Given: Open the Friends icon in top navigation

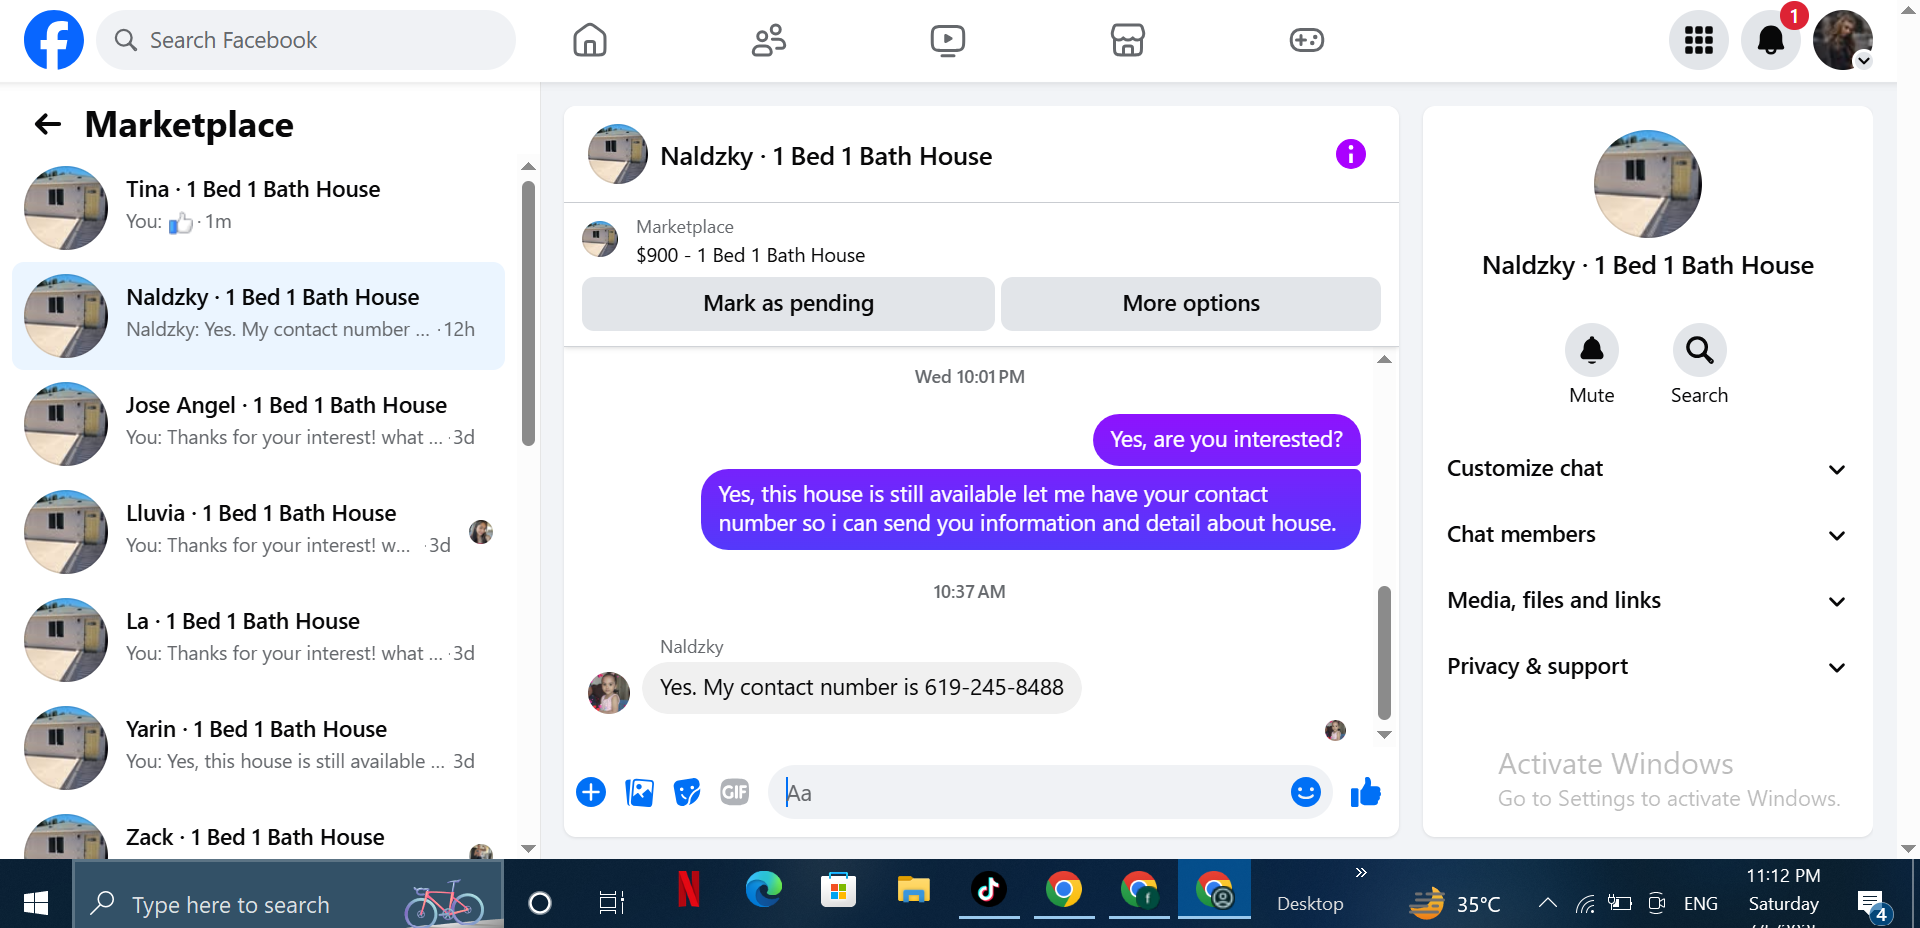Looking at the screenshot, I should tap(768, 40).
